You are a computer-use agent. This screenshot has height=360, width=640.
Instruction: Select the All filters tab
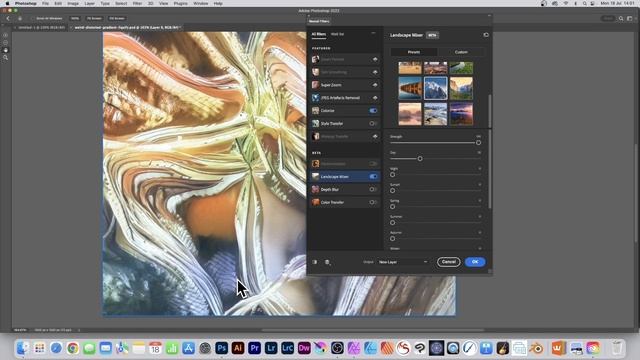pyautogui.click(x=319, y=34)
